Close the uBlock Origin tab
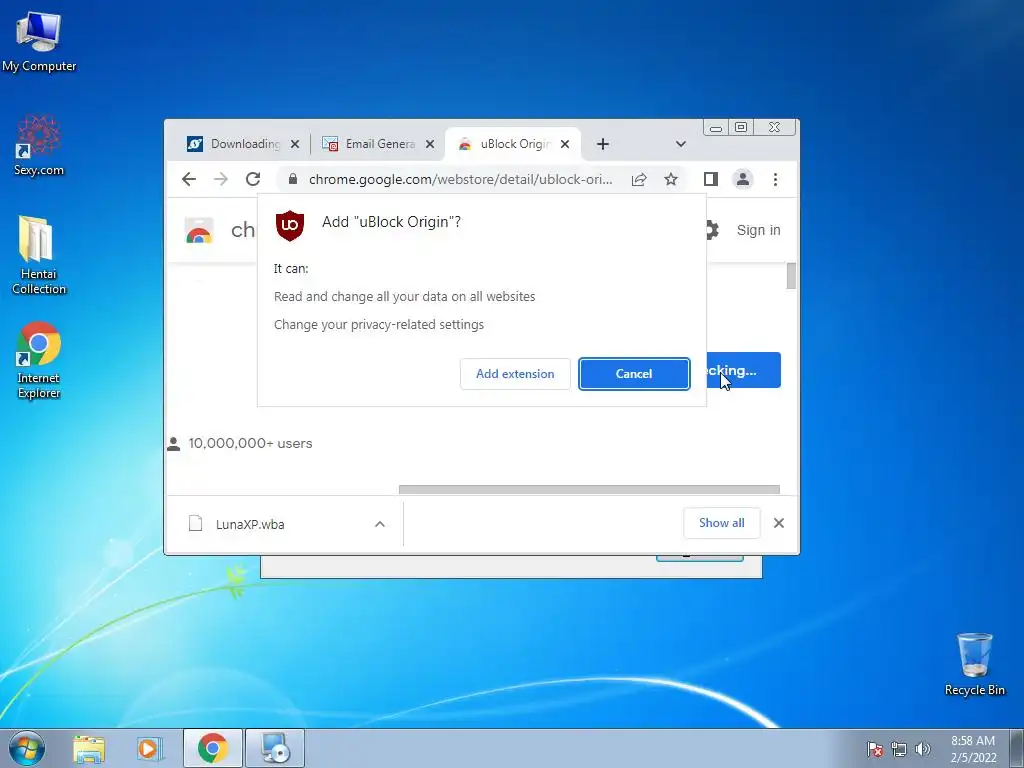 click(565, 144)
